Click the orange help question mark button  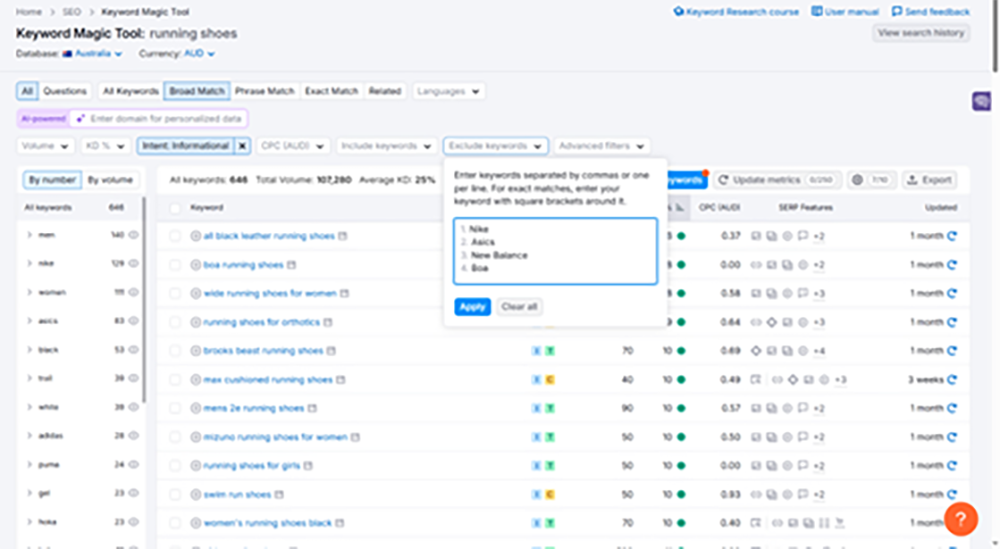pyautogui.click(x=960, y=519)
